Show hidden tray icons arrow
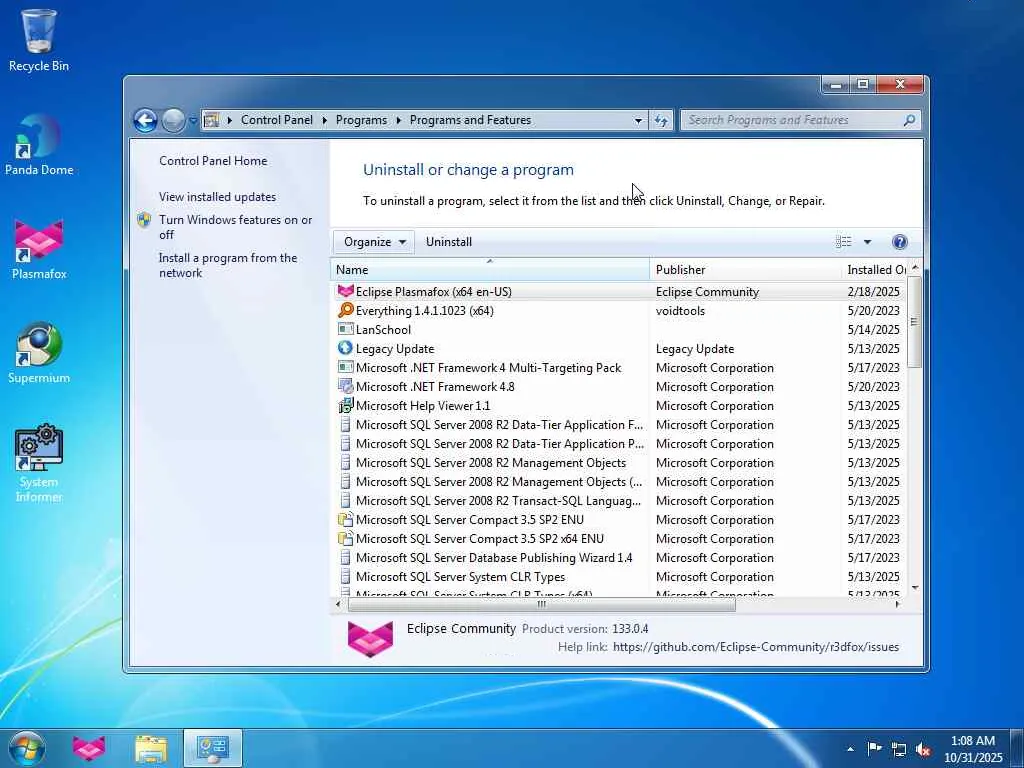 (x=850, y=749)
